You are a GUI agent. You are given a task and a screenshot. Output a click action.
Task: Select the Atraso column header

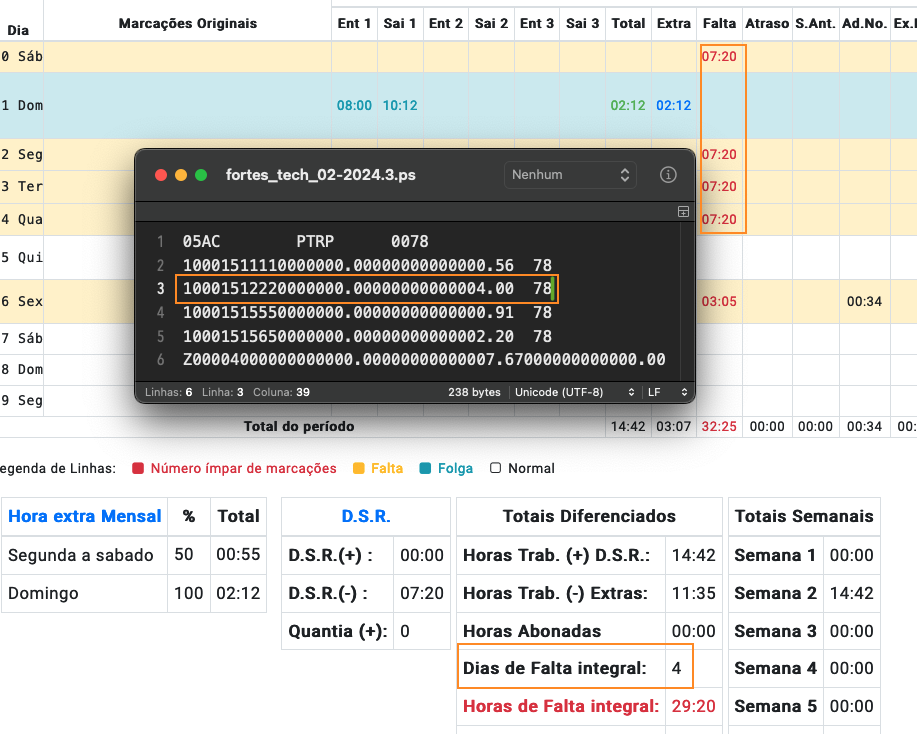click(767, 23)
